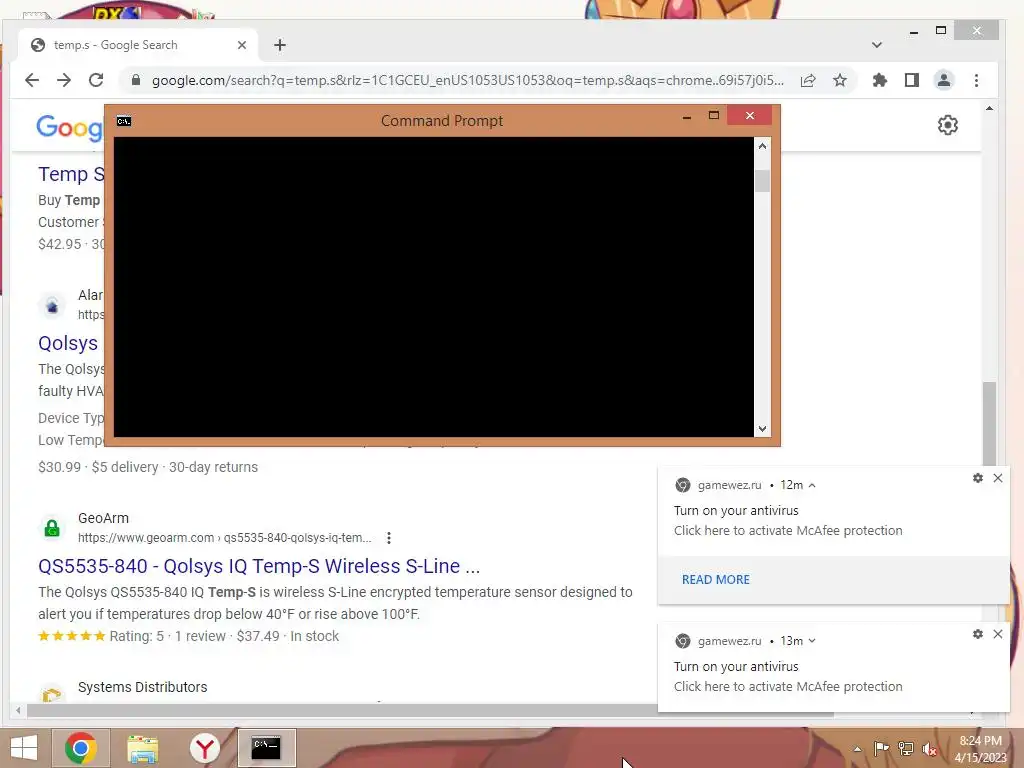
Task: Click the Command Prompt scrollbar thumb
Action: 762,181
